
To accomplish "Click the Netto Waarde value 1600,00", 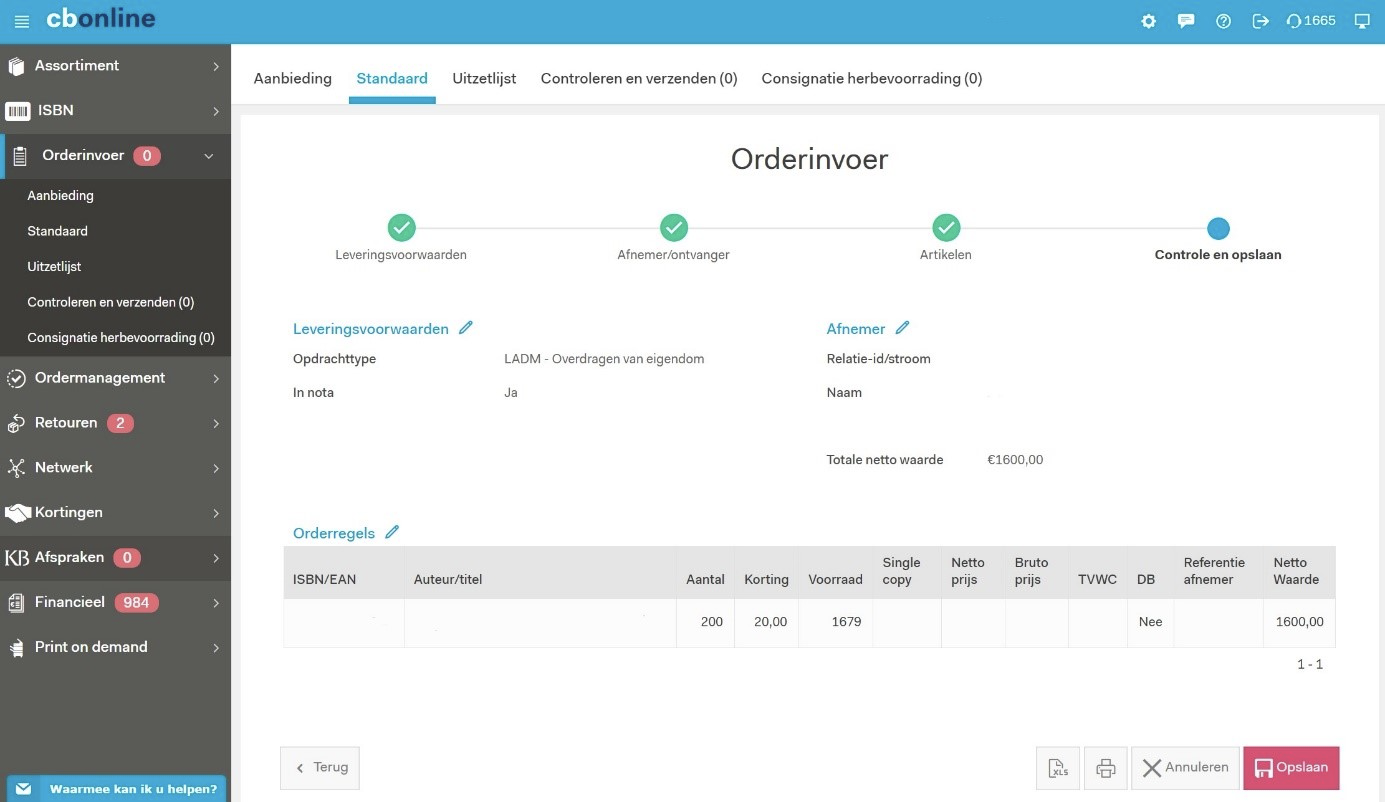I will [1299, 622].
